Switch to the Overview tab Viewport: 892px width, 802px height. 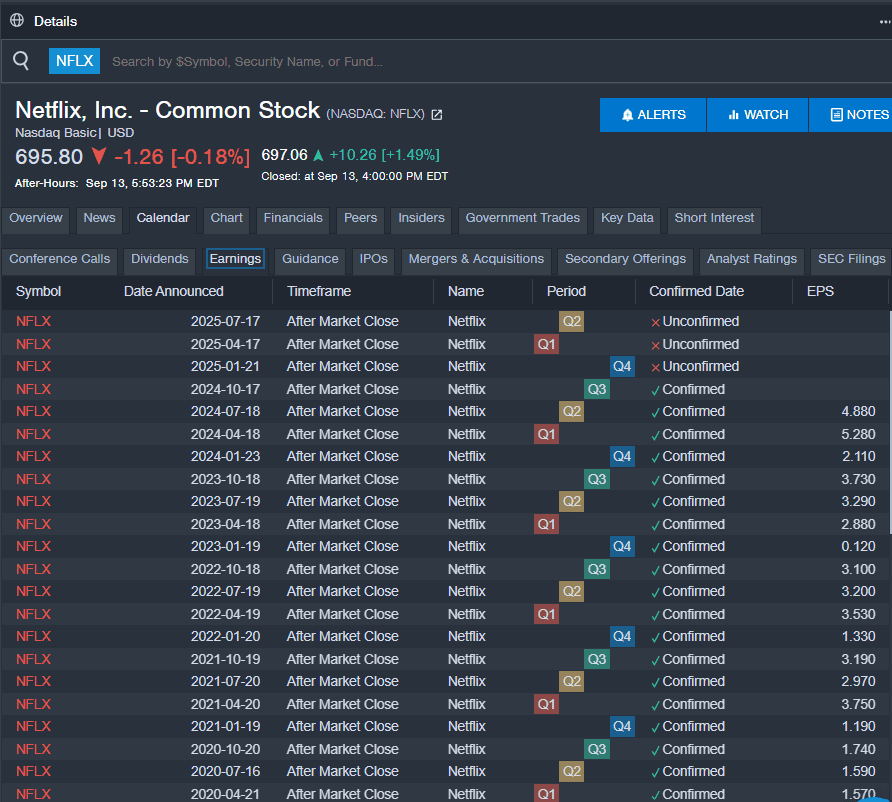(x=36, y=218)
